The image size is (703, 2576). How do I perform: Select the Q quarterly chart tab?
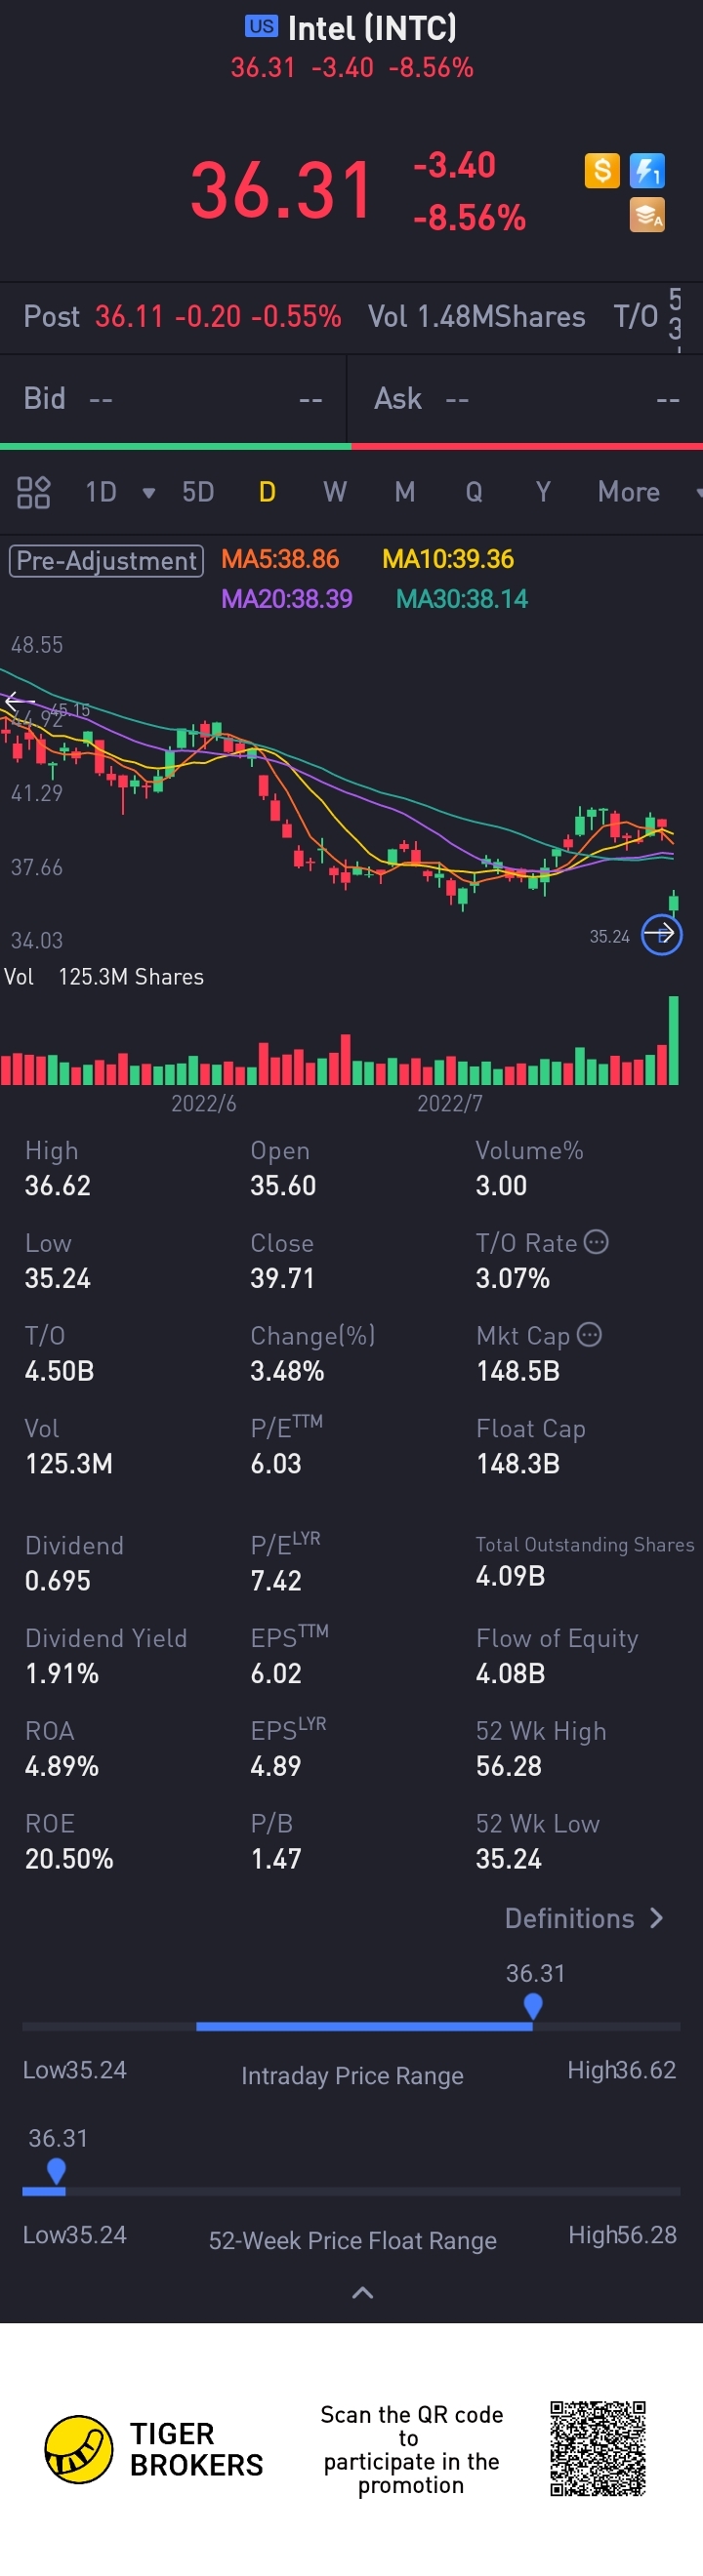(474, 492)
